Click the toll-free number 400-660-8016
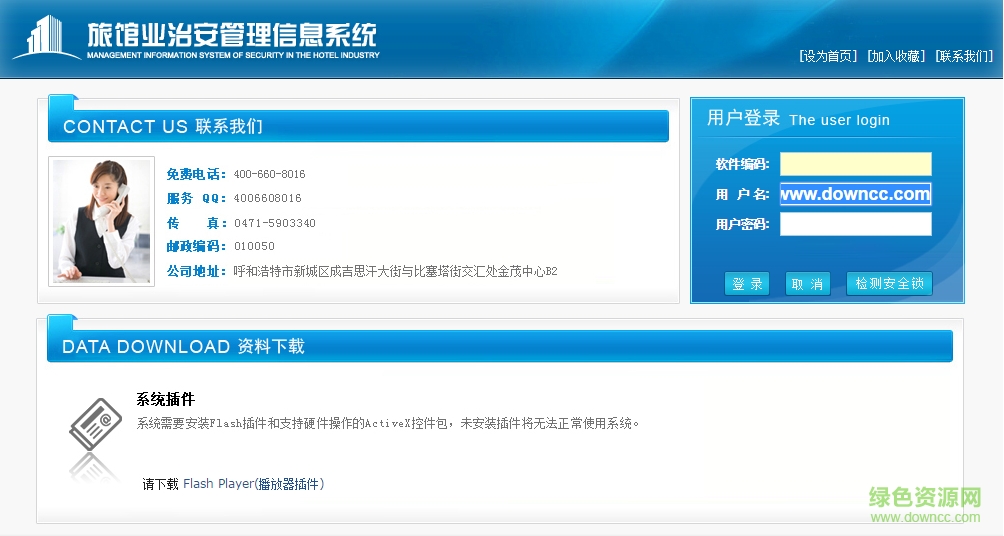Viewport: 1004px width, 536px height. pyautogui.click(x=269, y=174)
